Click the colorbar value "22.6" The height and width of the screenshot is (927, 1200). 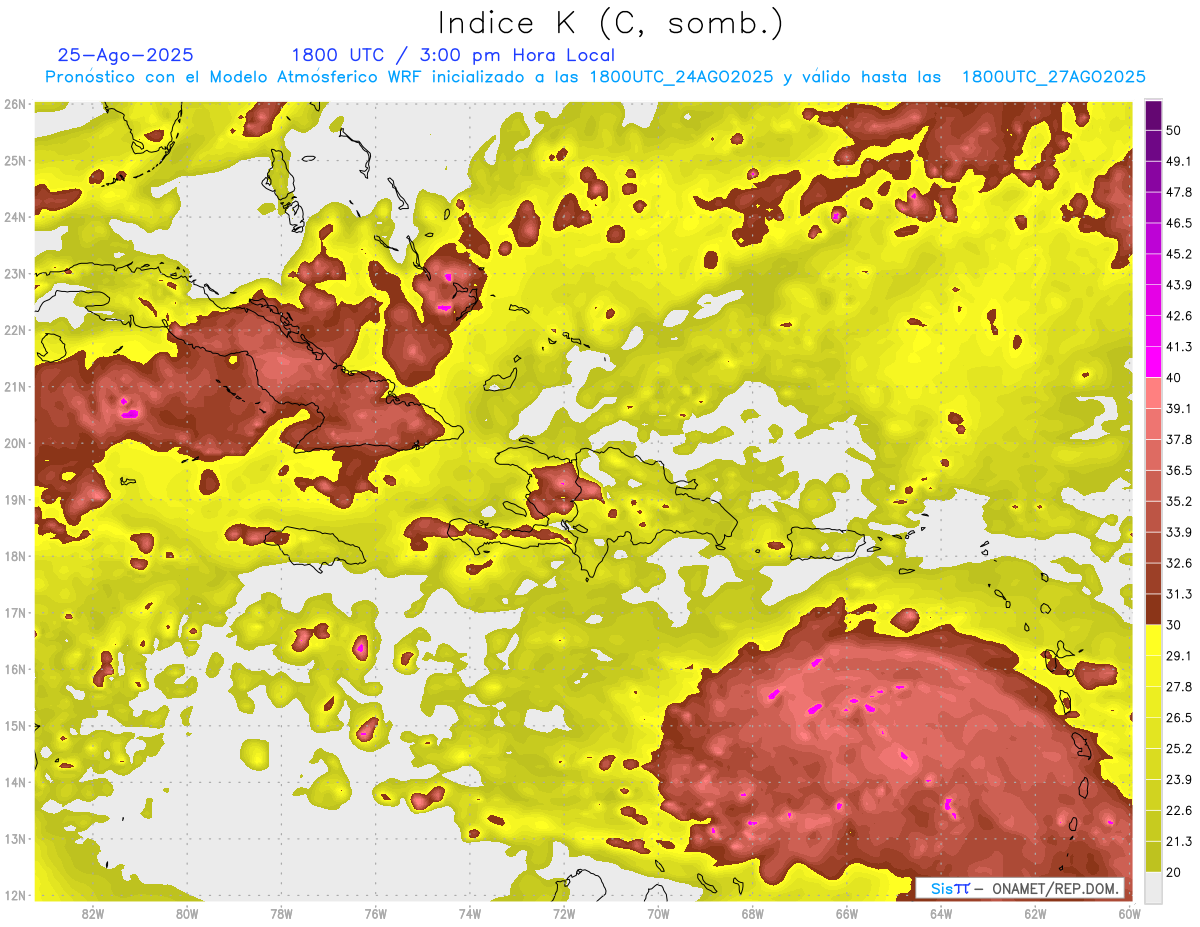[x=1178, y=810]
